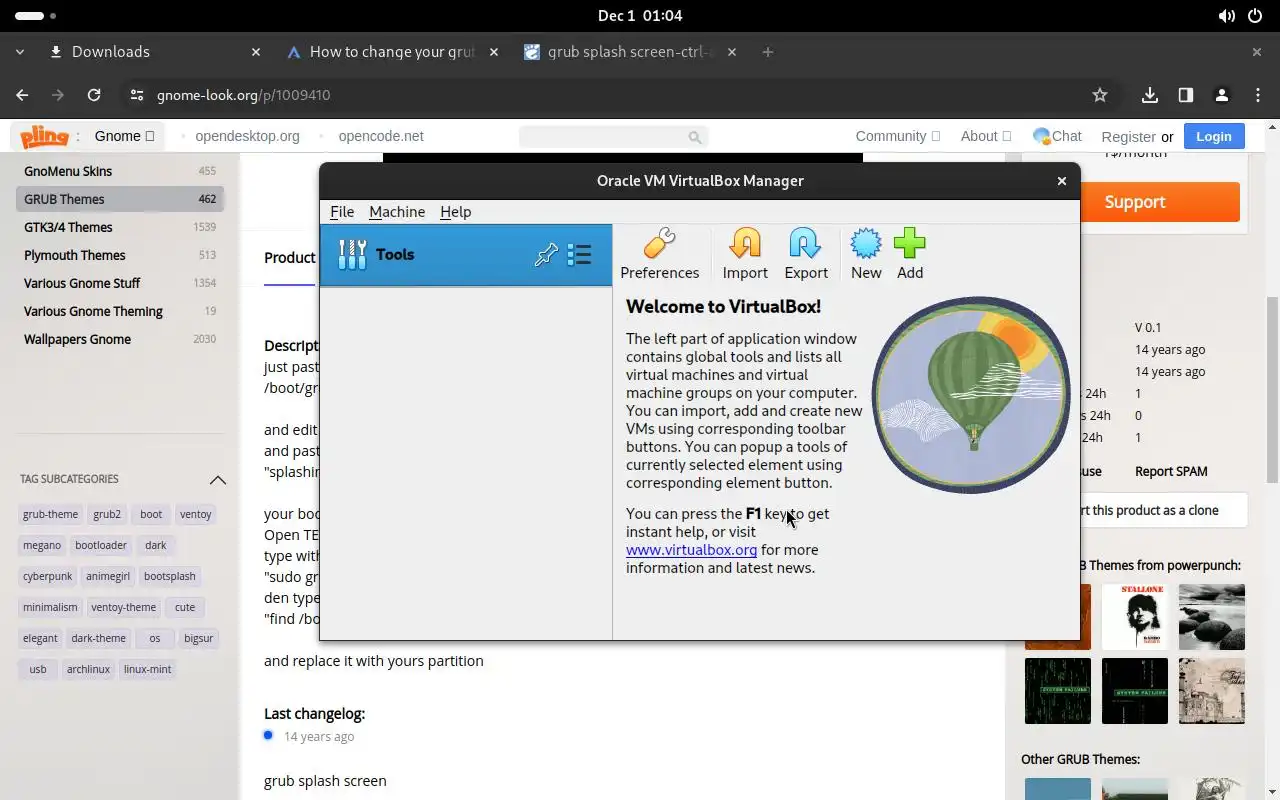Select Plymouth Themes category
This screenshot has height=800, width=1280.
coord(120,255)
